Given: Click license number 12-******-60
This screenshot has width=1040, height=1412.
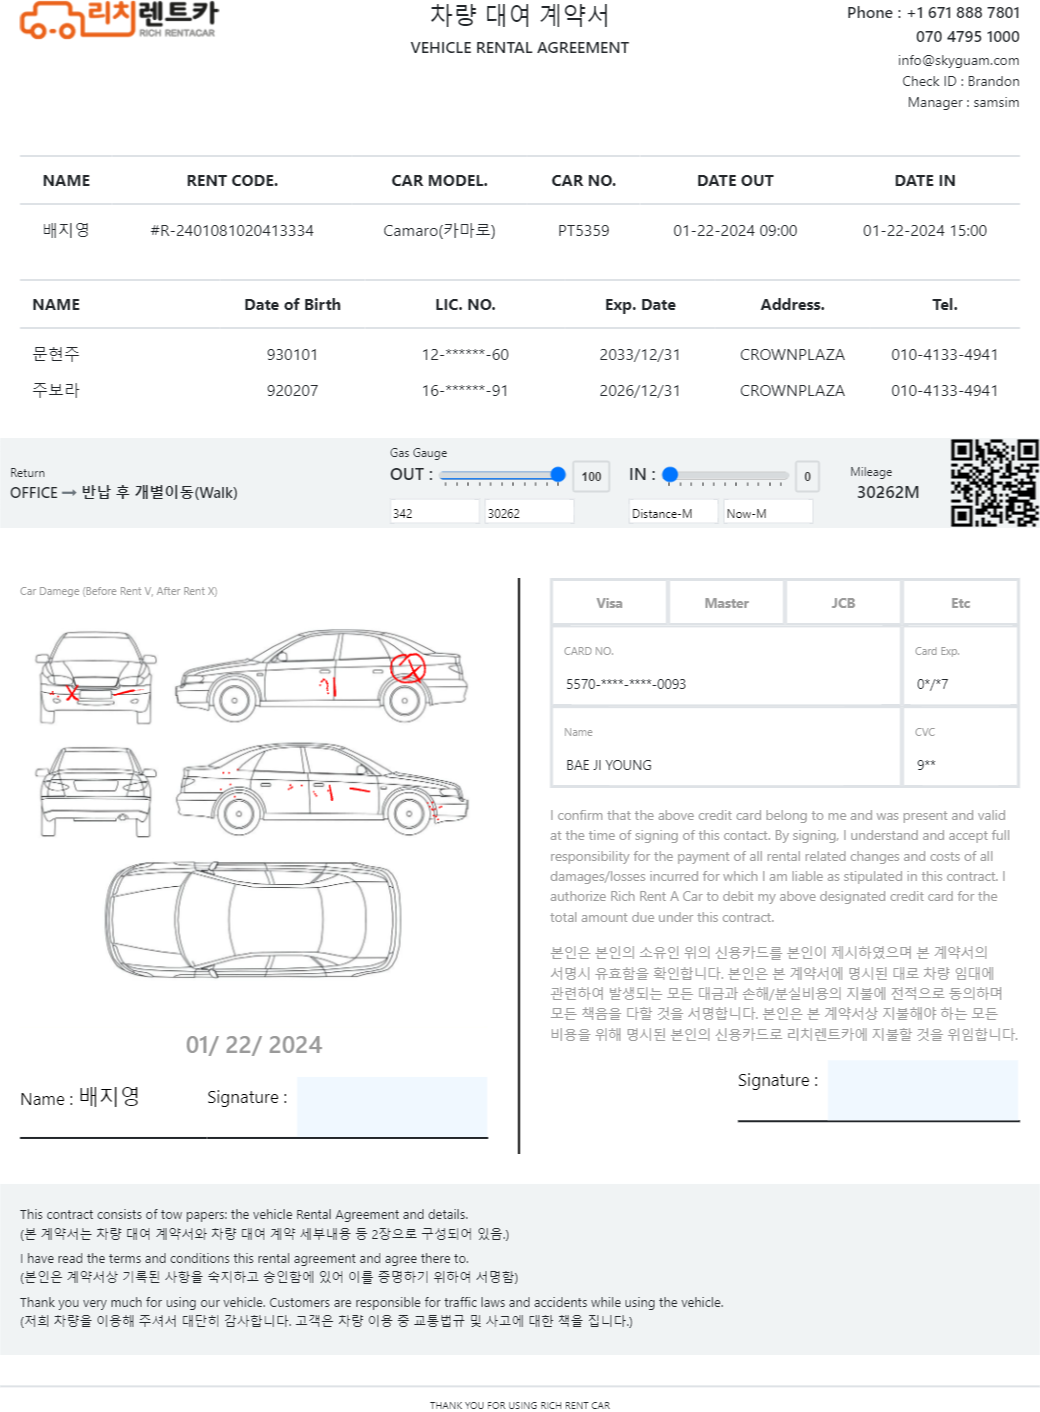Looking at the screenshot, I should click(x=465, y=355).
